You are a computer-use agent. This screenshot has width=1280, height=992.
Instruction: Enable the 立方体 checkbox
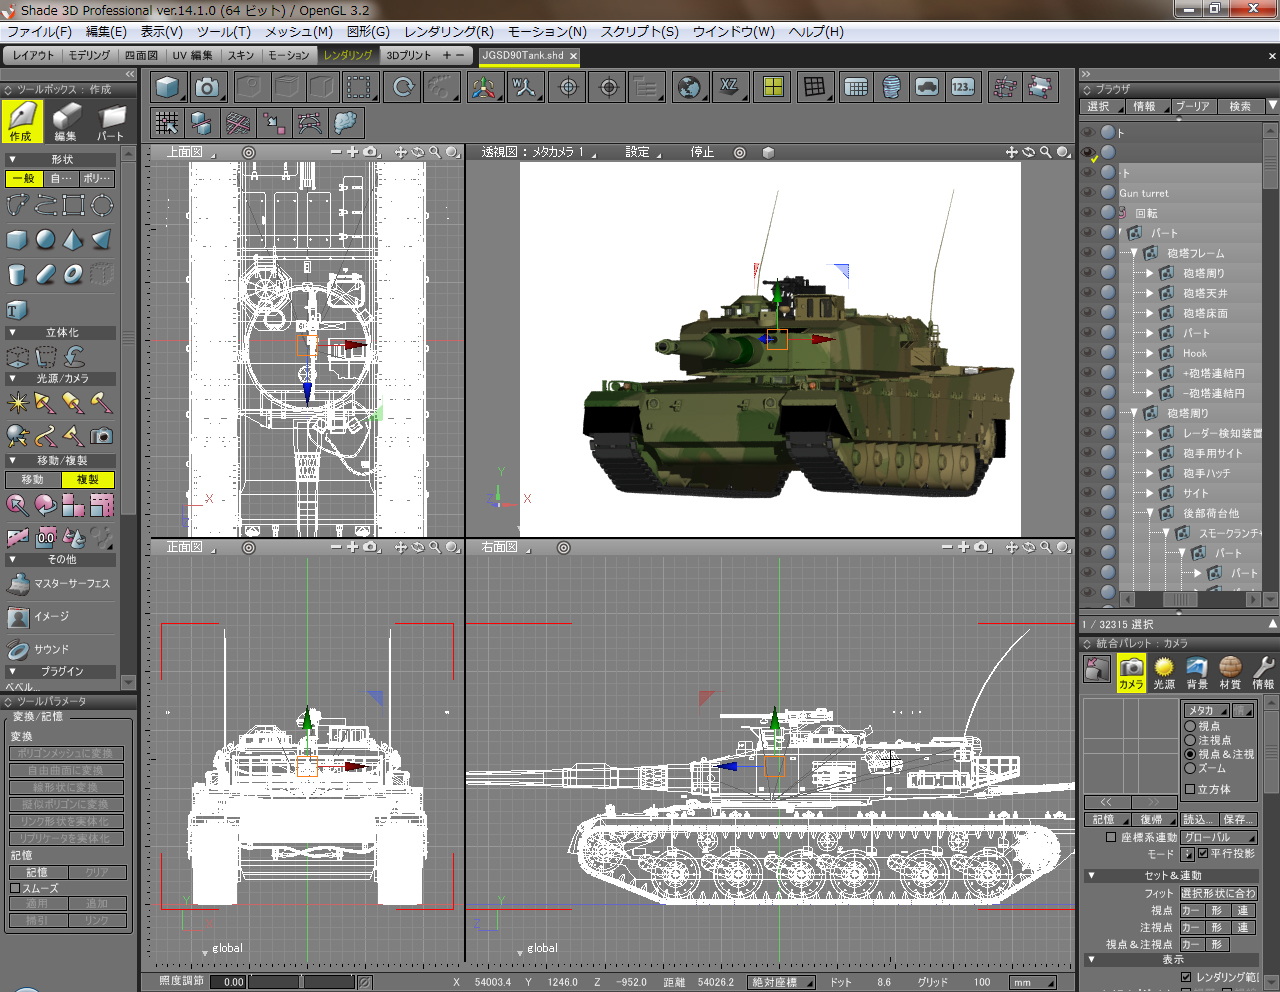click(1190, 789)
